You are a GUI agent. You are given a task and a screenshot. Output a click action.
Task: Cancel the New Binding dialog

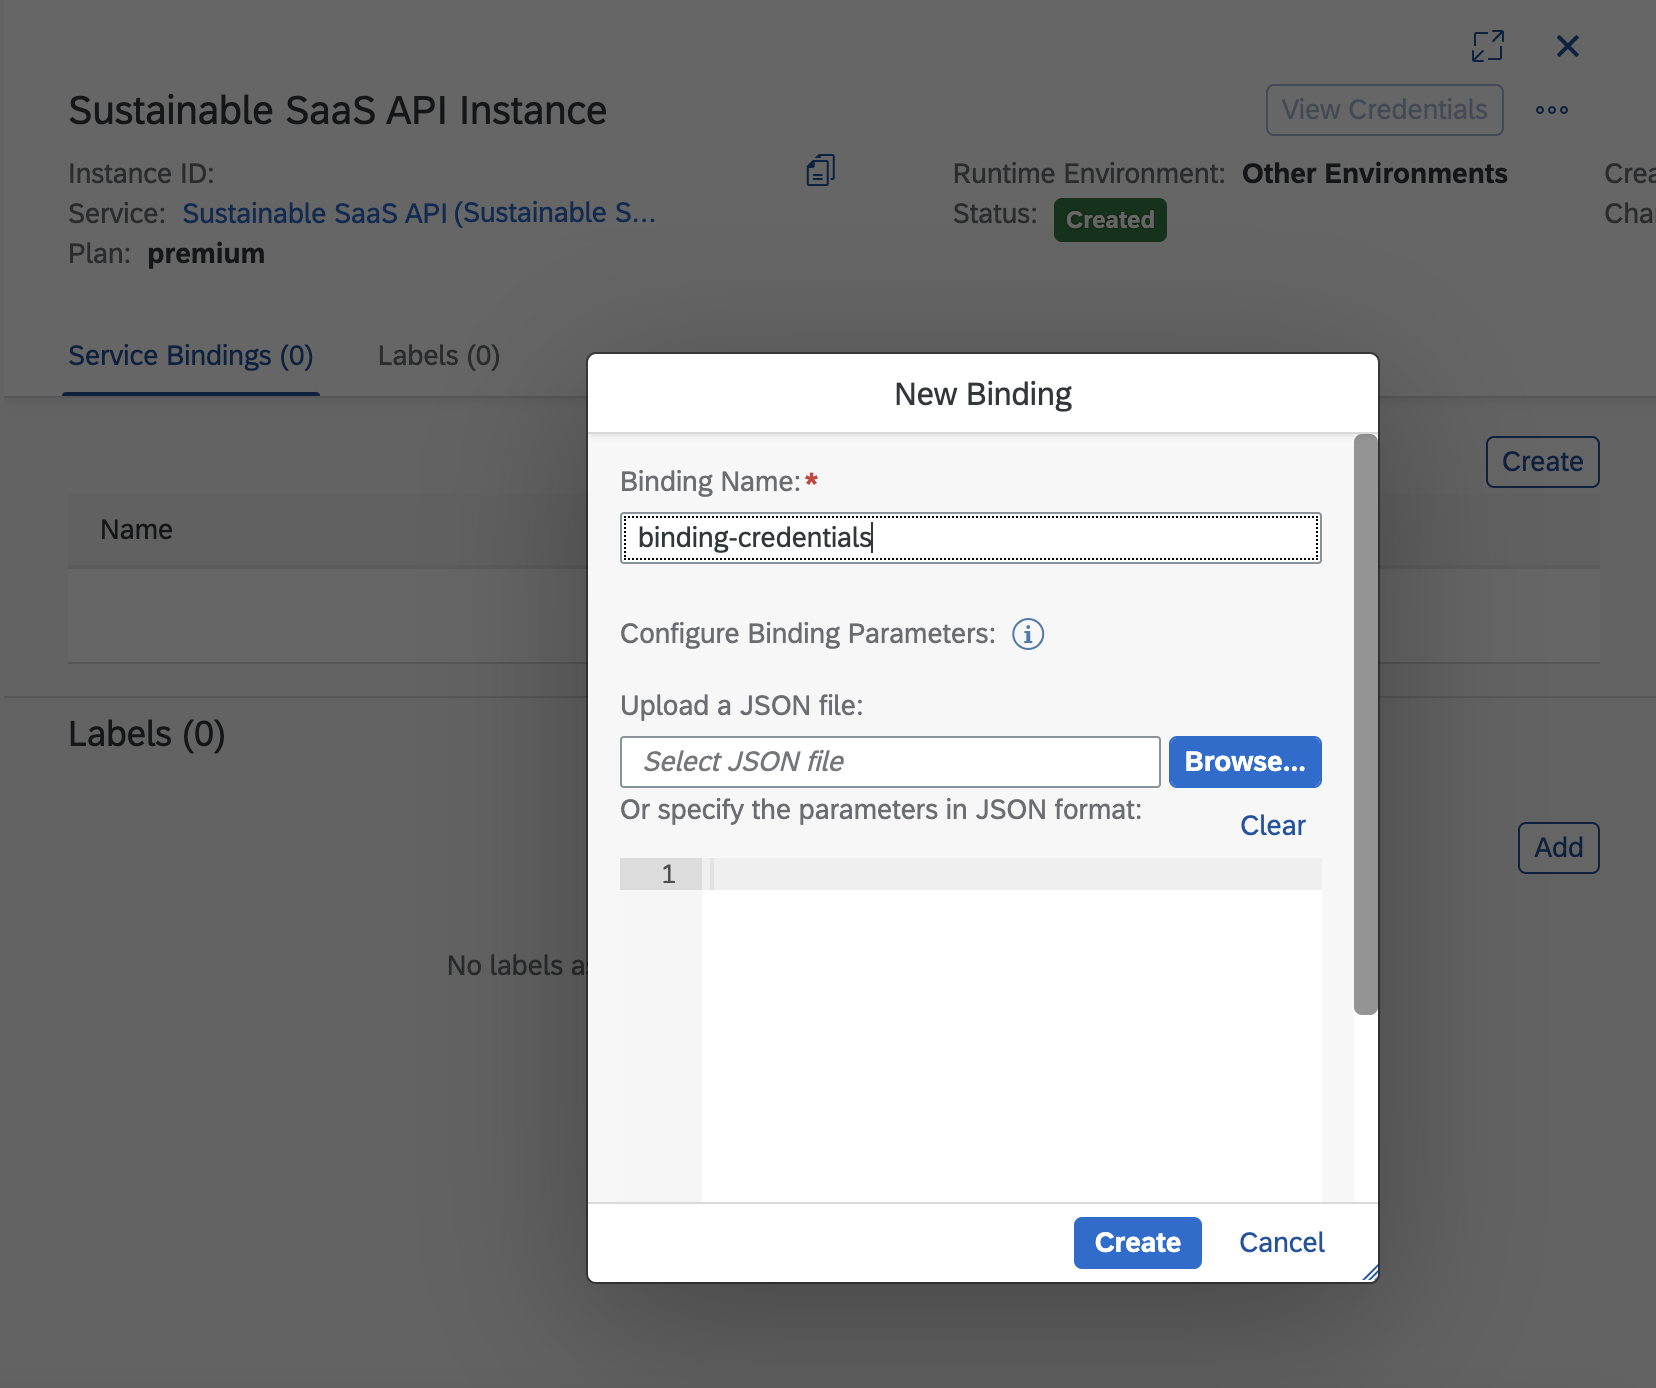(1281, 1243)
